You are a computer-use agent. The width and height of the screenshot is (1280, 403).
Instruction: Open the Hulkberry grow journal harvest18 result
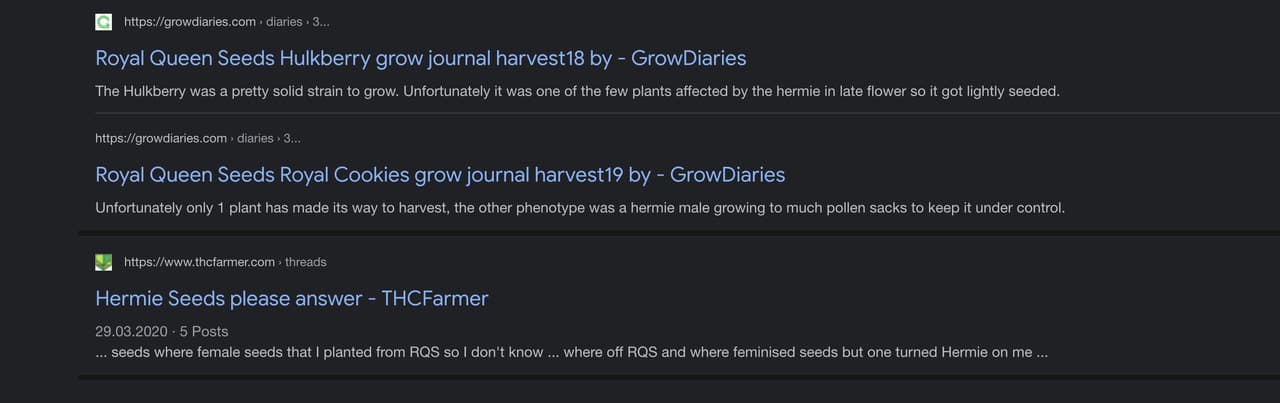420,58
